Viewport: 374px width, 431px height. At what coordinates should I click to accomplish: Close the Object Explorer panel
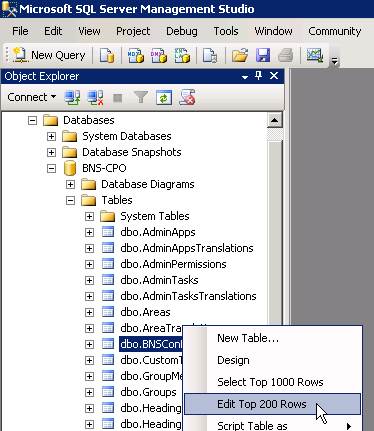click(x=274, y=76)
